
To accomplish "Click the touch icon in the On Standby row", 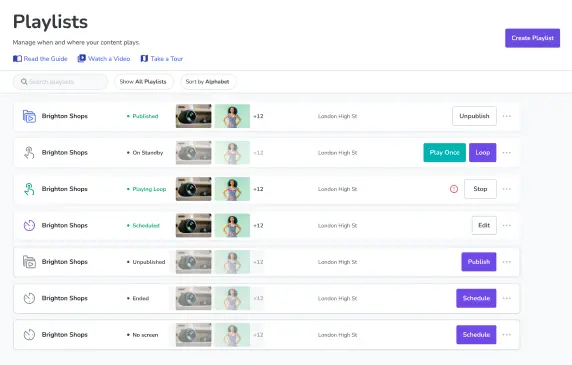I will point(29,153).
